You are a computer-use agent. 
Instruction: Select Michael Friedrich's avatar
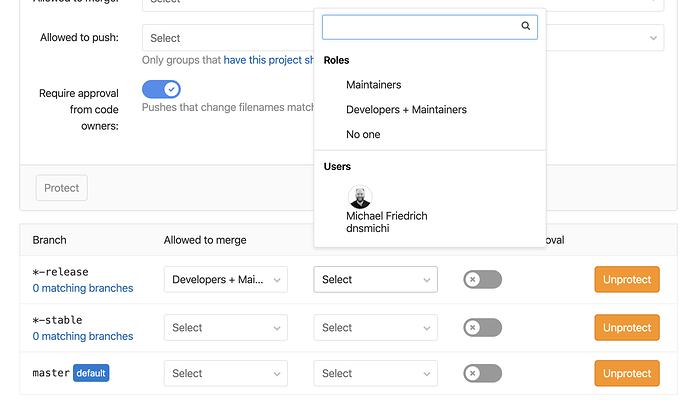click(360, 197)
